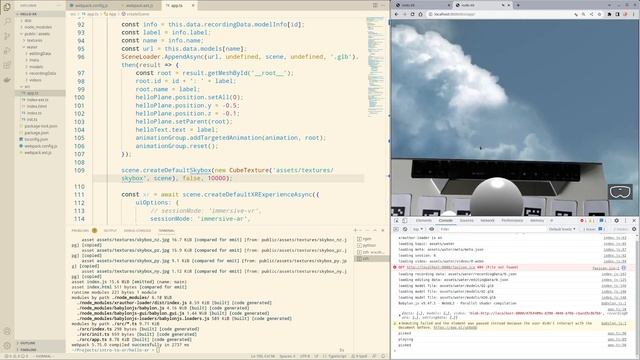Open the Accounts icon in the activity bar
This screenshot has height=360, width=640.
(7, 331)
